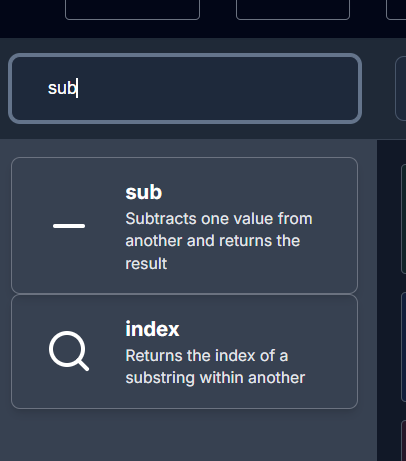
Task: Click the magnifier icon for index function
Action: tap(69, 351)
